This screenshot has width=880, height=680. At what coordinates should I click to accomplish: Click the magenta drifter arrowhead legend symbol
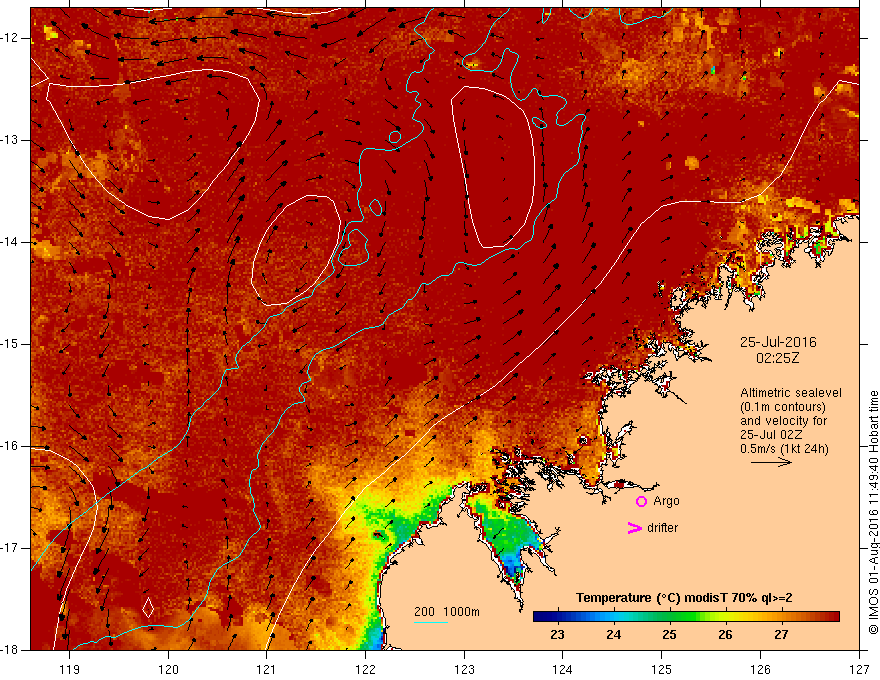coord(634,528)
